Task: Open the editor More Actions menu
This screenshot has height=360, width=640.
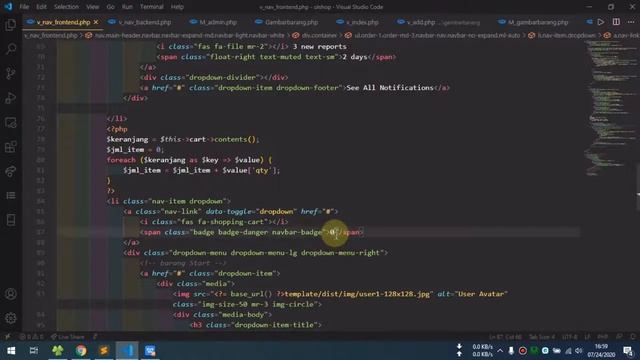Action: [x=631, y=22]
